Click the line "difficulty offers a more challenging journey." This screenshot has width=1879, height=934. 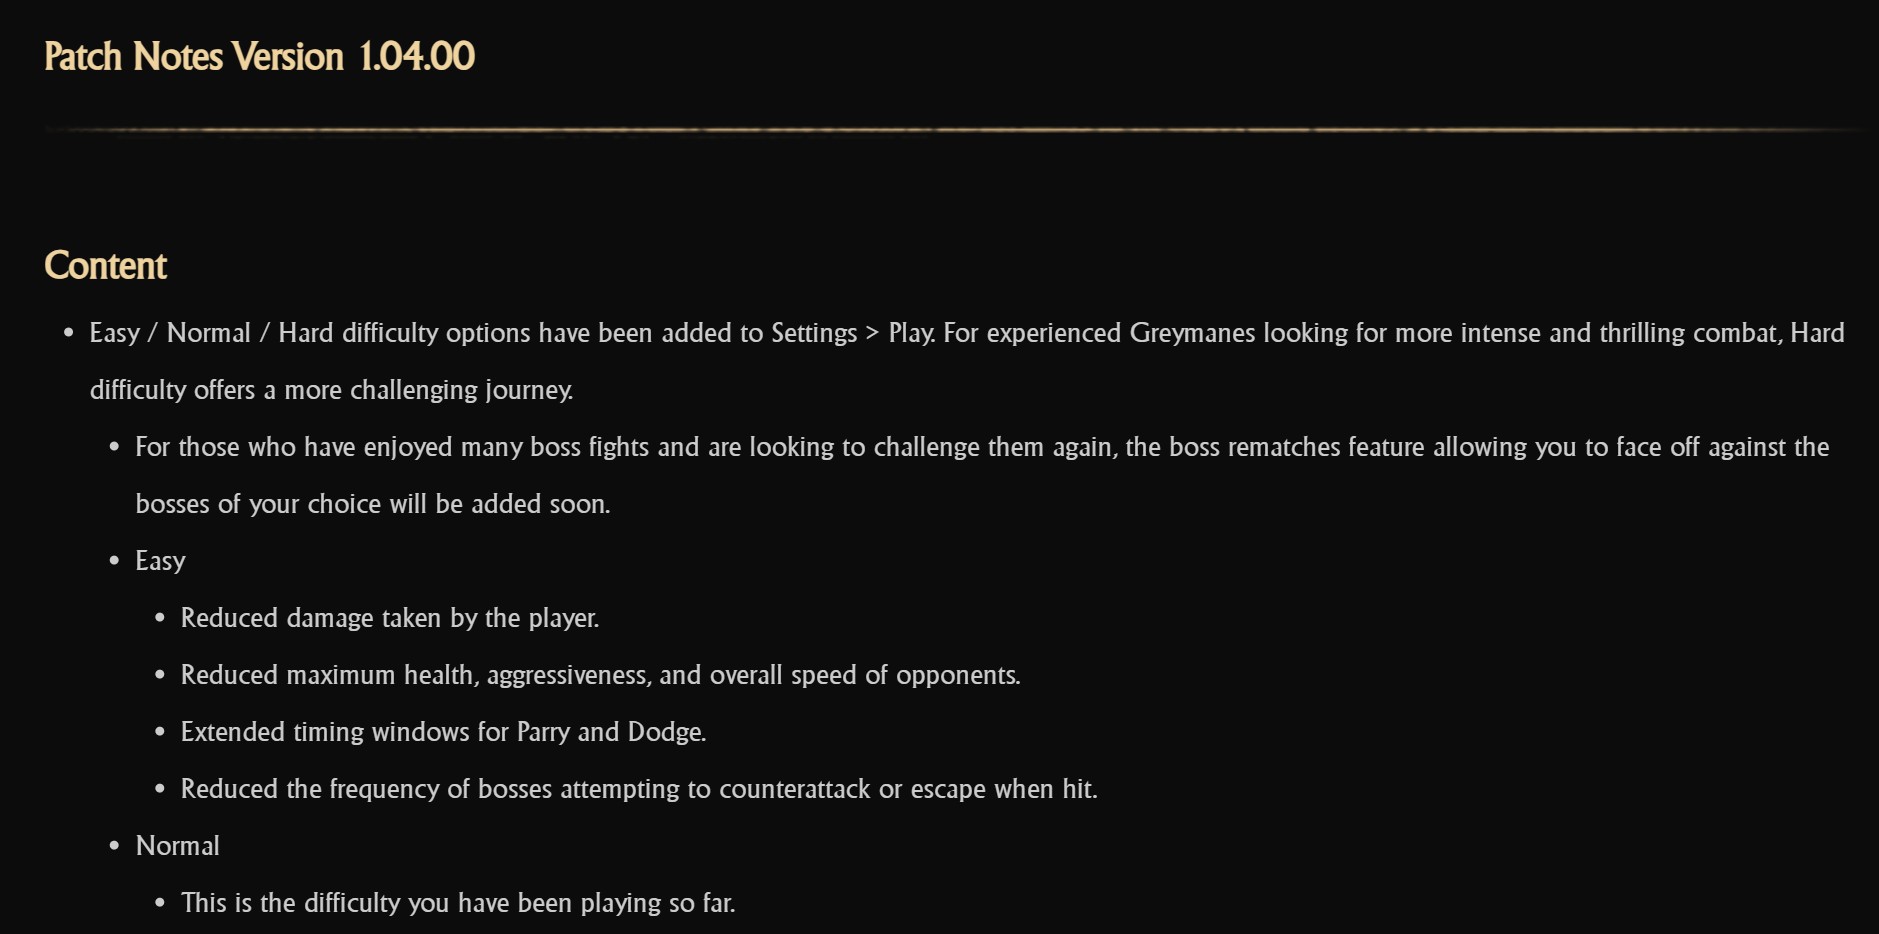pos(331,390)
